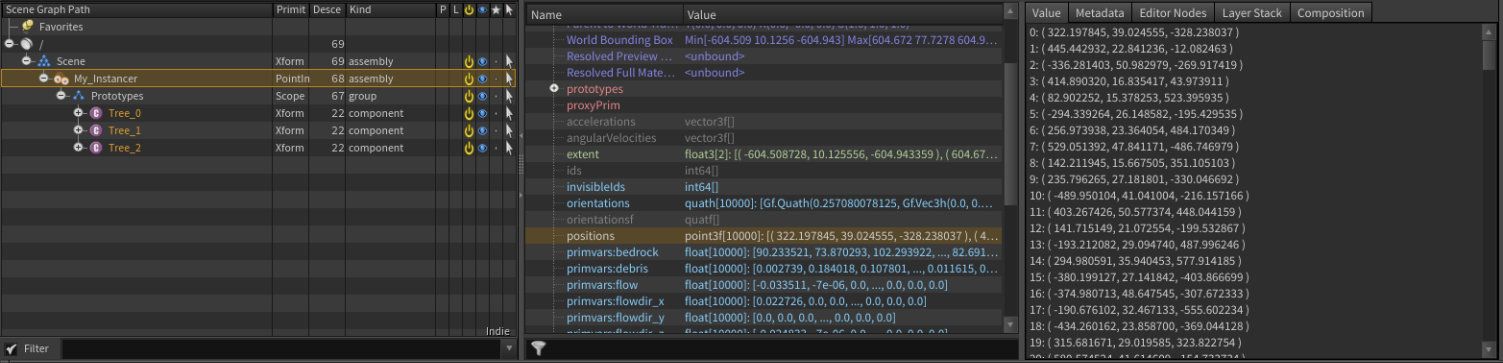The height and width of the screenshot is (363, 1503).
Task: Click the value panel vertical scrollbar
Action: pos(1489,190)
